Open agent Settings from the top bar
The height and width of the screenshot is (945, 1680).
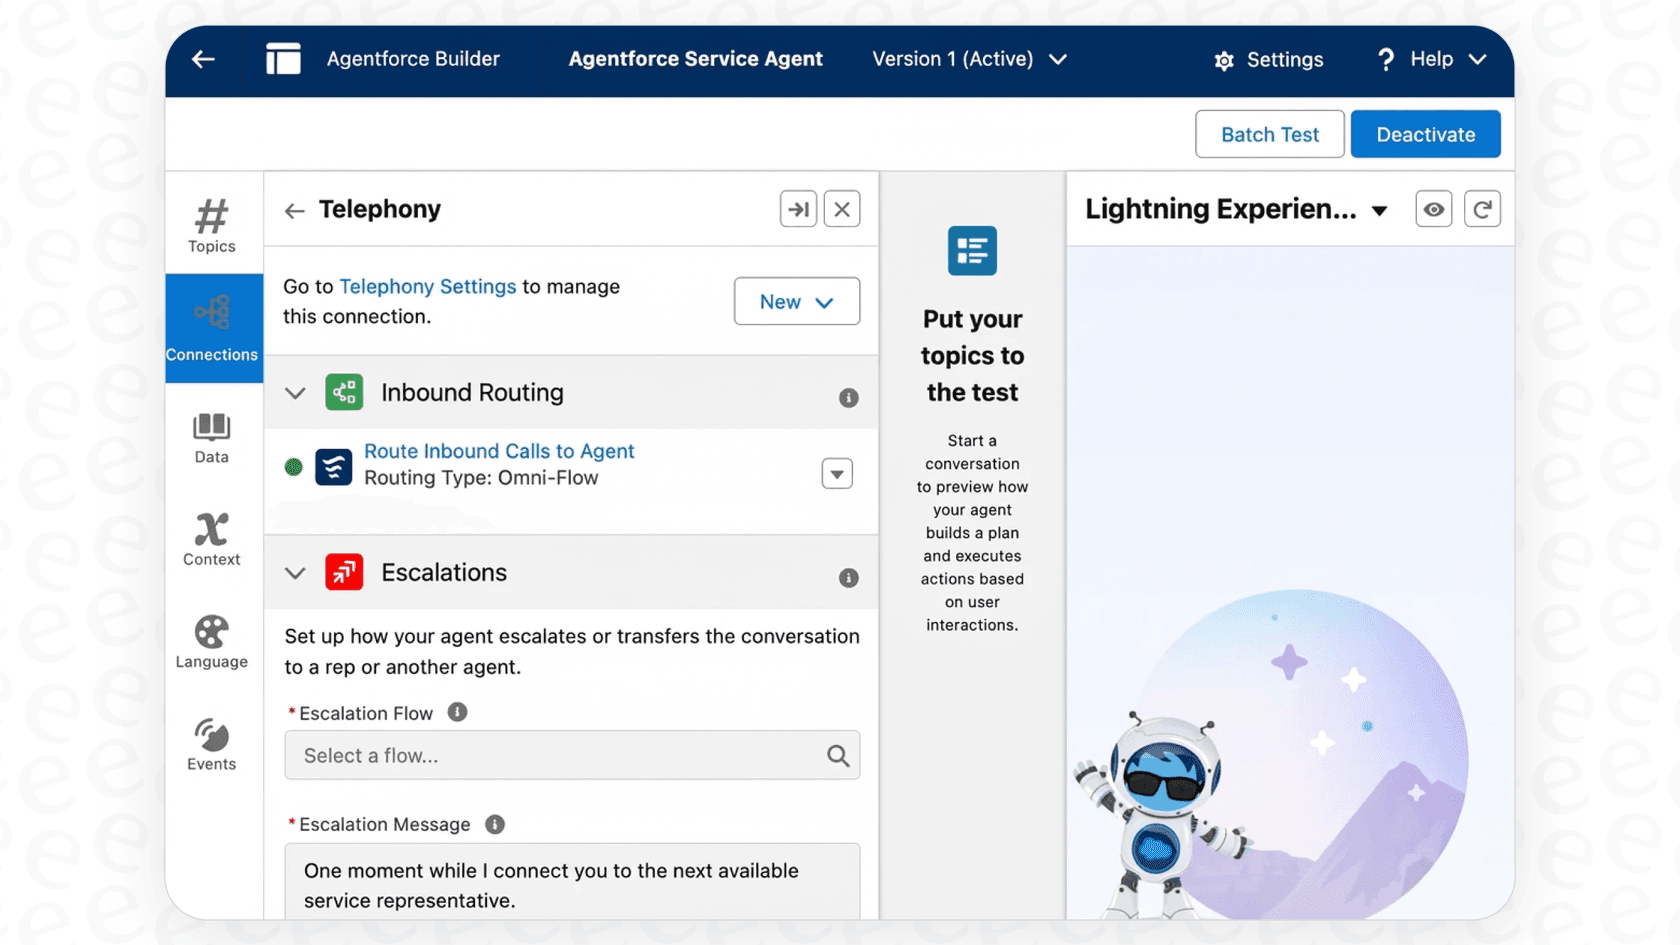[1268, 60]
